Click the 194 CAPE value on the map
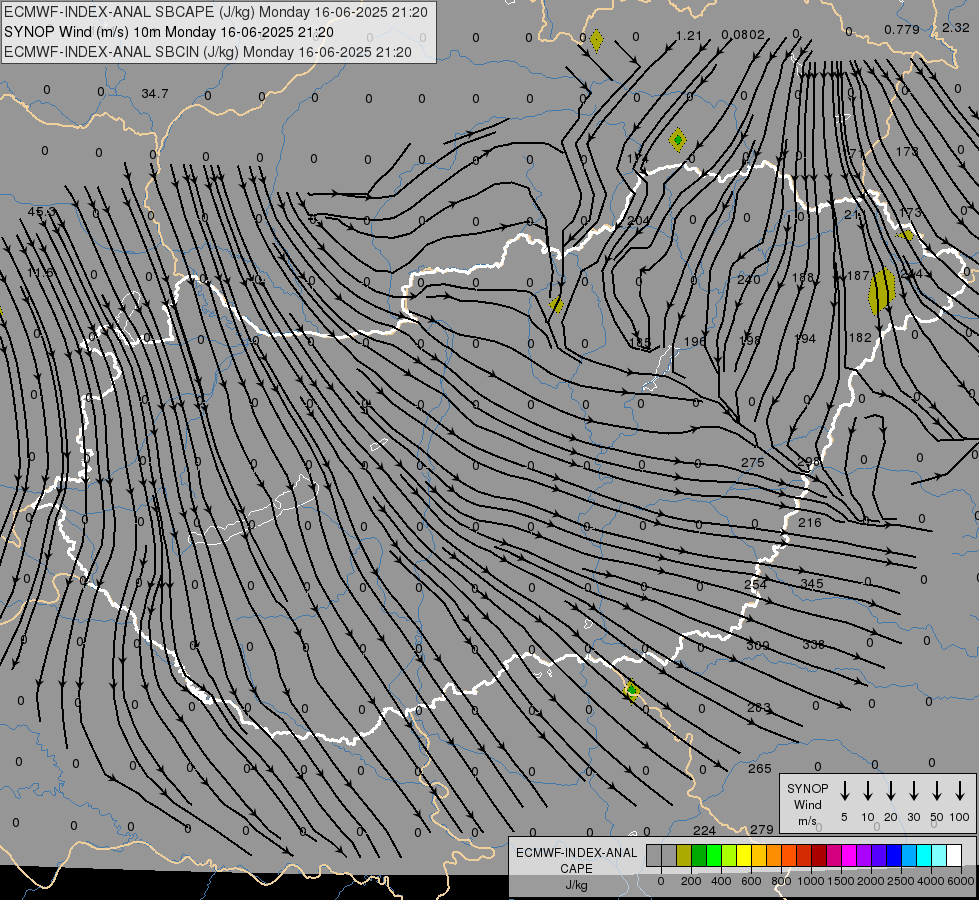 (x=805, y=339)
